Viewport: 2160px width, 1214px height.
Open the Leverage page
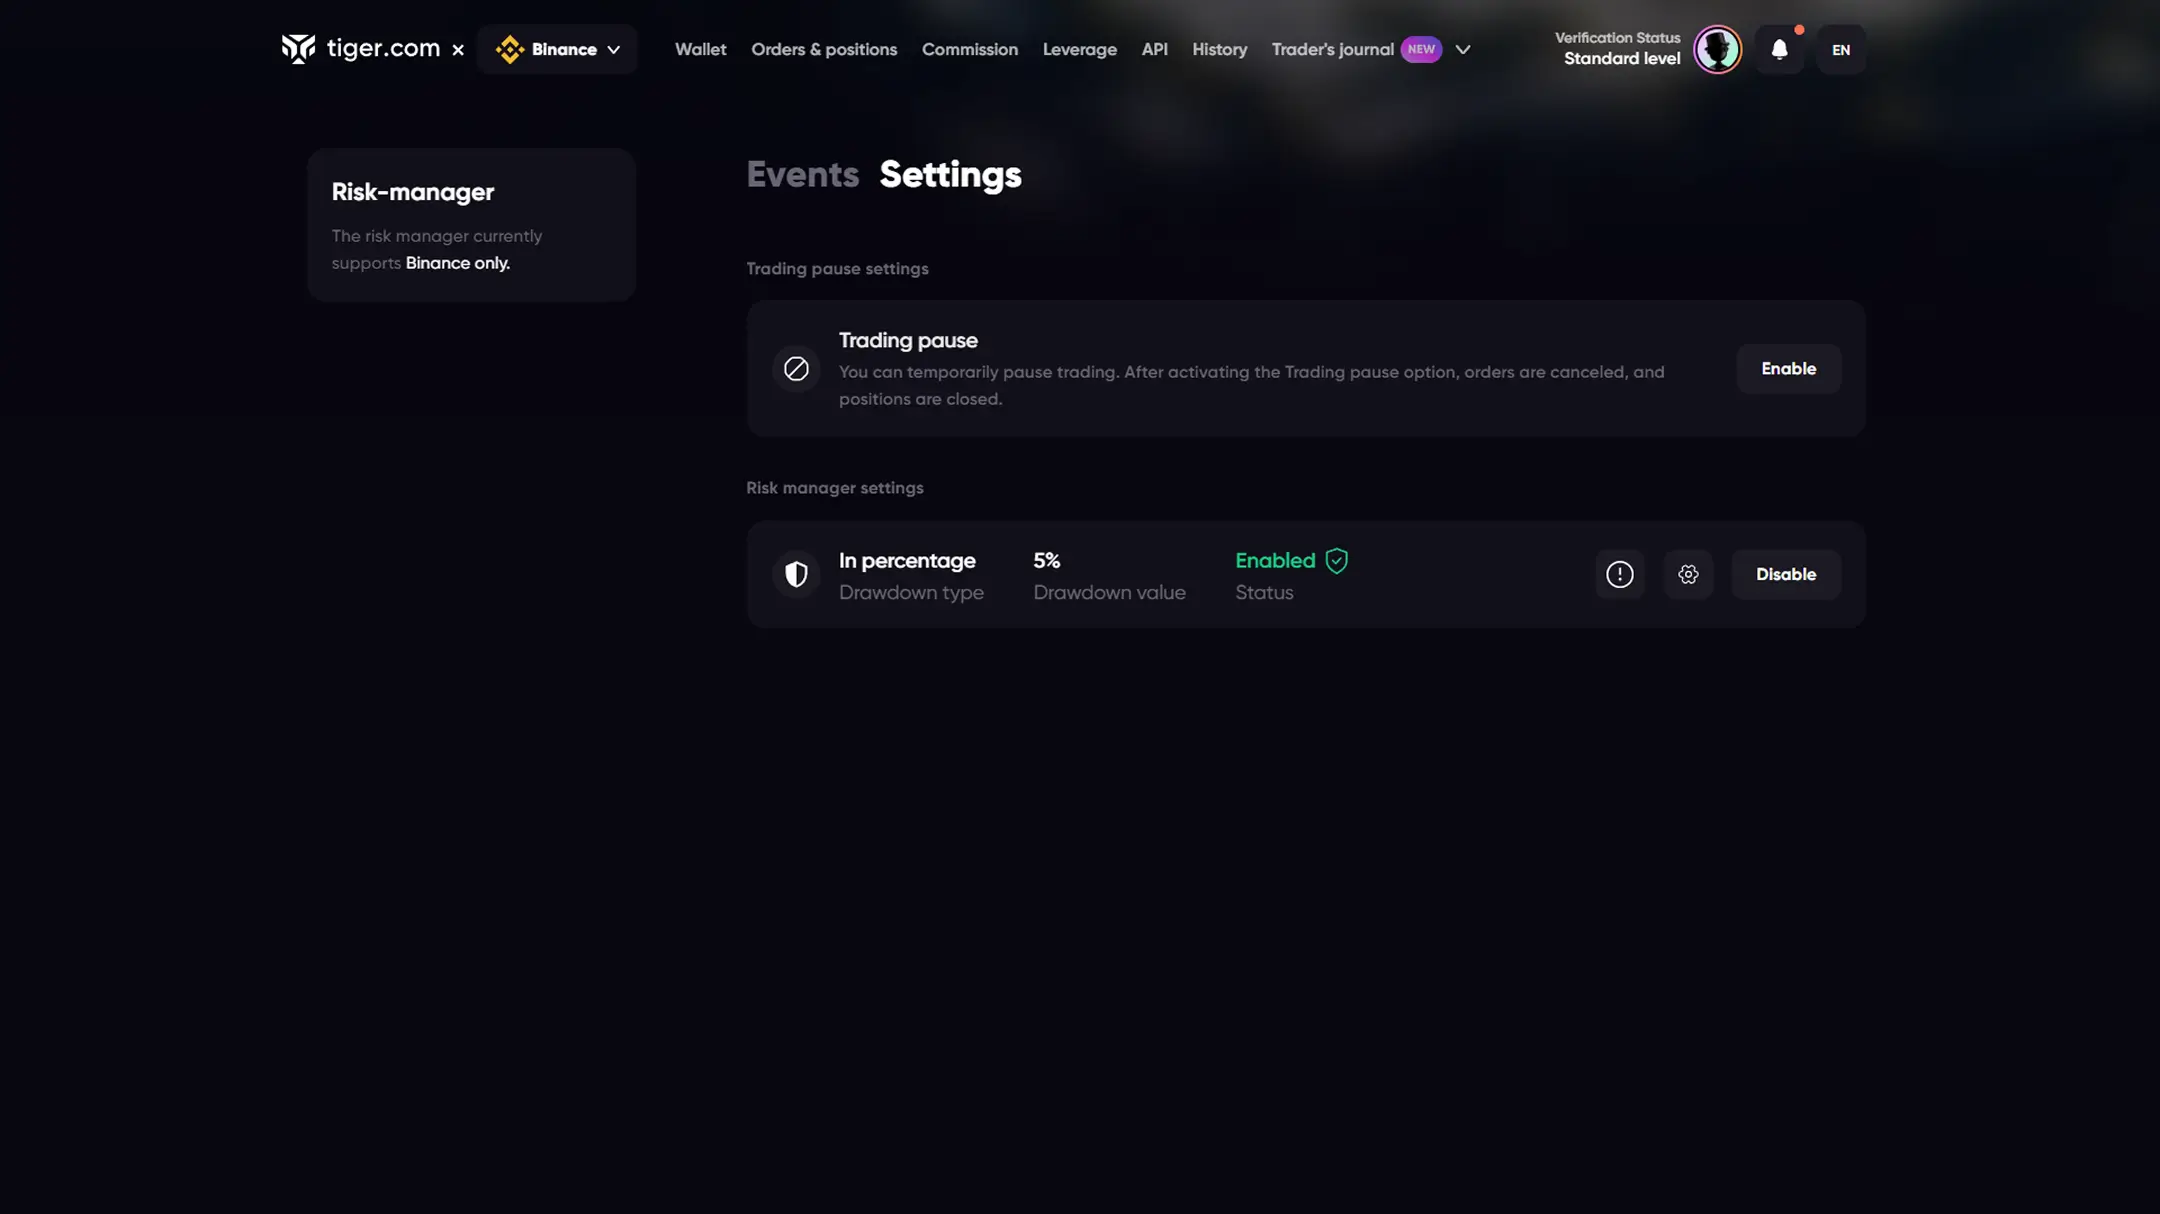point(1079,49)
